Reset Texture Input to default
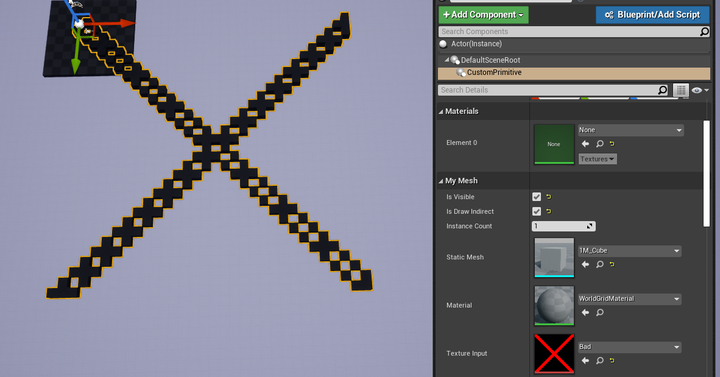Viewport: 720px width, 377px height. [612, 360]
